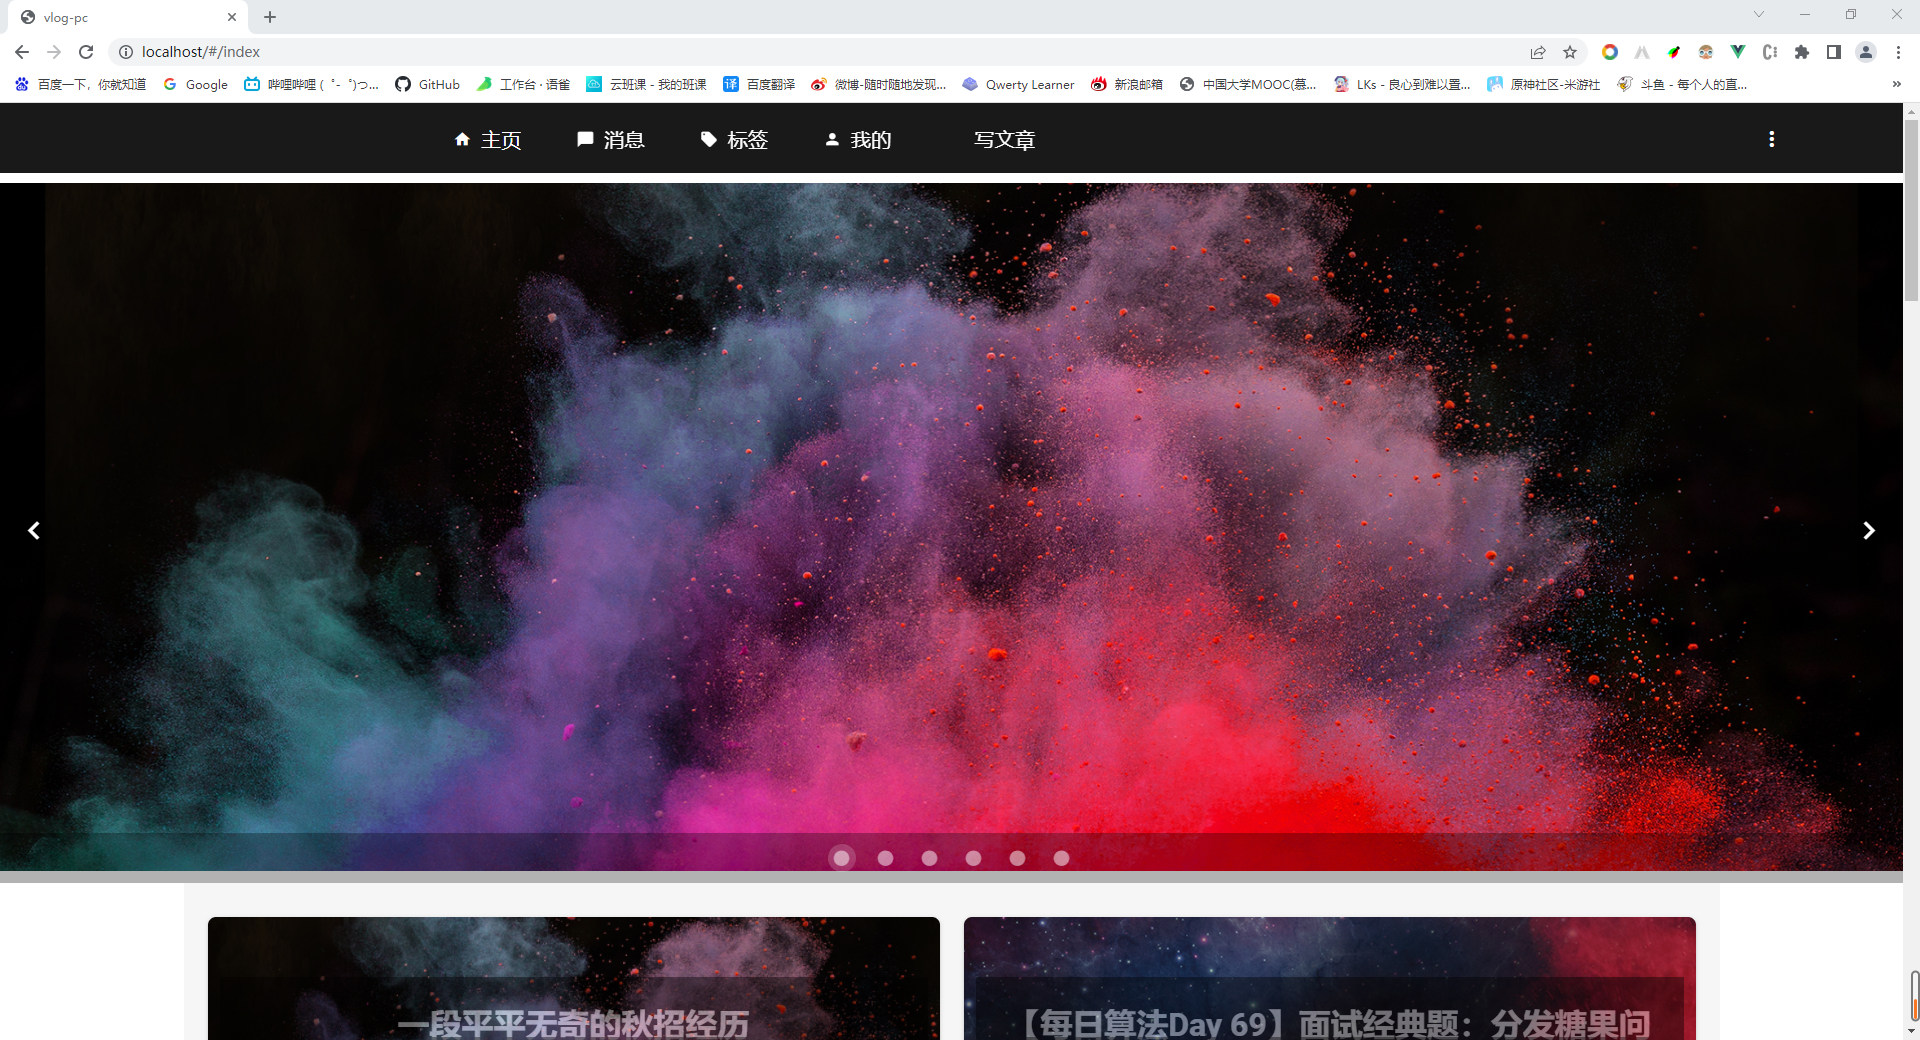The width and height of the screenshot is (1920, 1040).
Task: Select the second carousel dot
Action: (x=885, y=858)
